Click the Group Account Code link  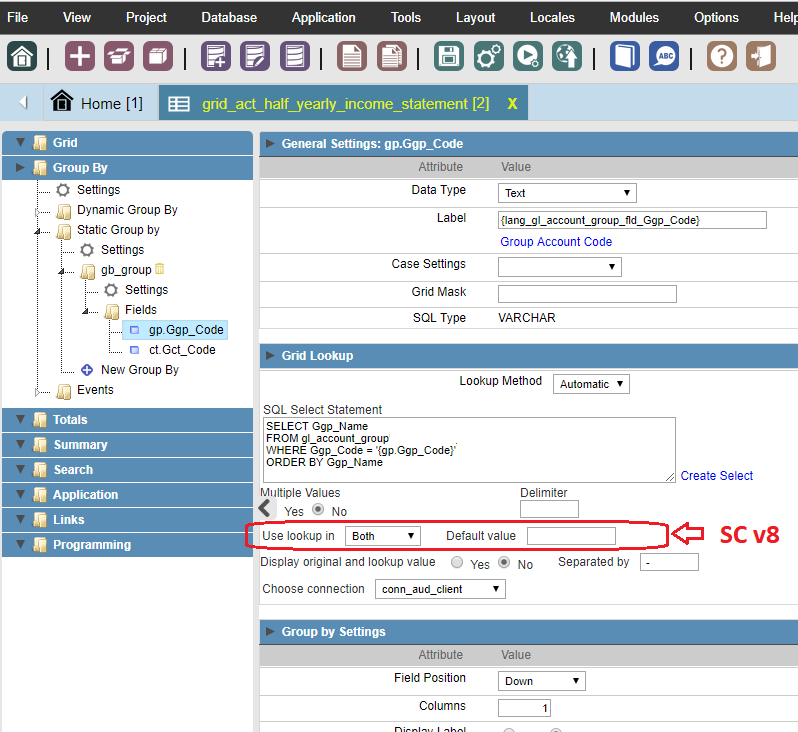point(556,242)
